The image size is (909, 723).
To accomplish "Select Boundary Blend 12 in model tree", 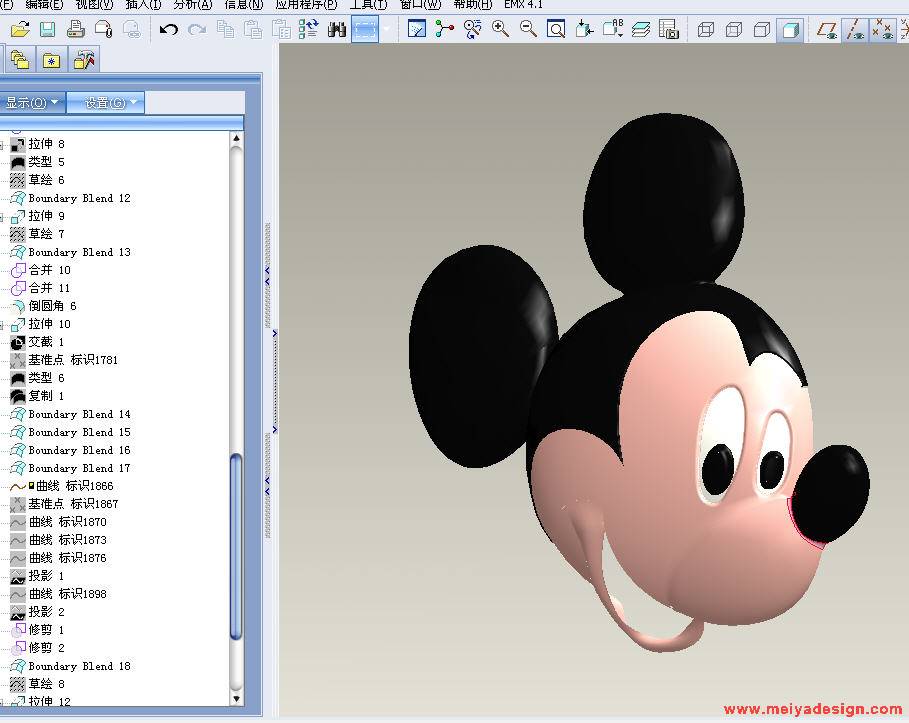I will tap(79, 198).
